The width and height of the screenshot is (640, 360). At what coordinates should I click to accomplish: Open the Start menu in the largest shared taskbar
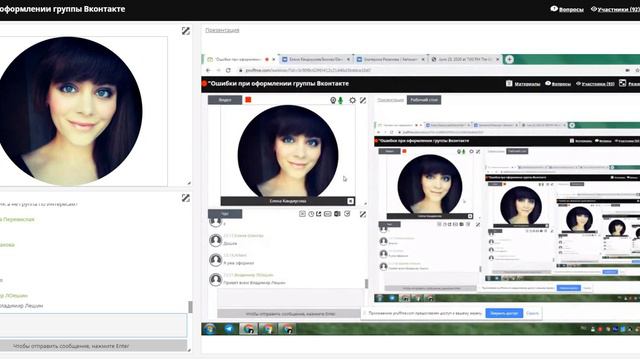tap(210, 329)
